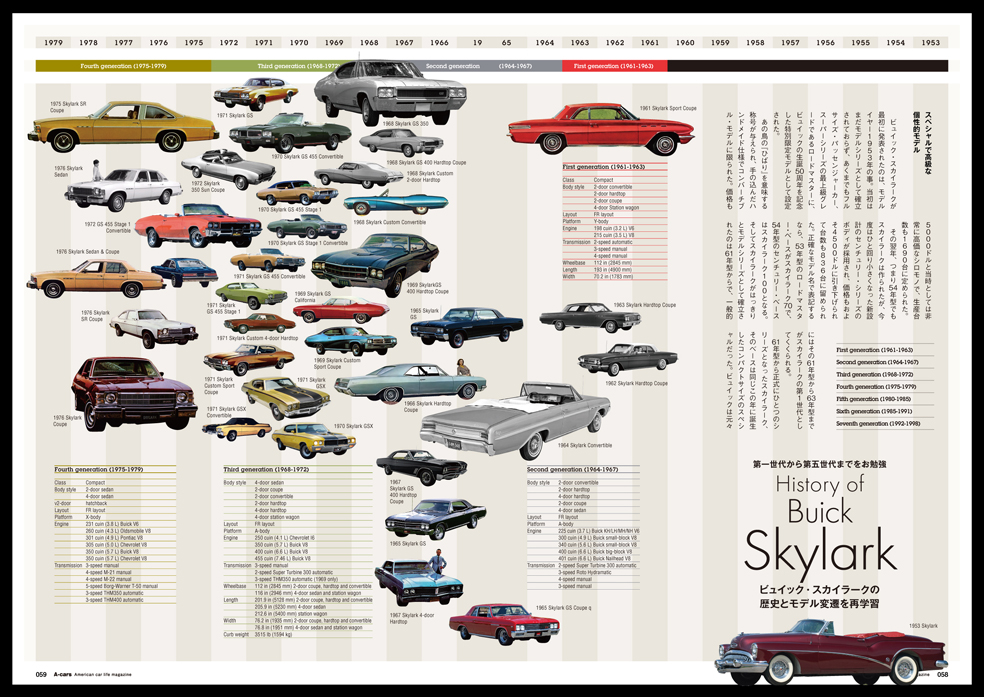Click the 1979 year marker in the timeline
The height and width of the screenshot is (697, 984).
coord(53,43)
